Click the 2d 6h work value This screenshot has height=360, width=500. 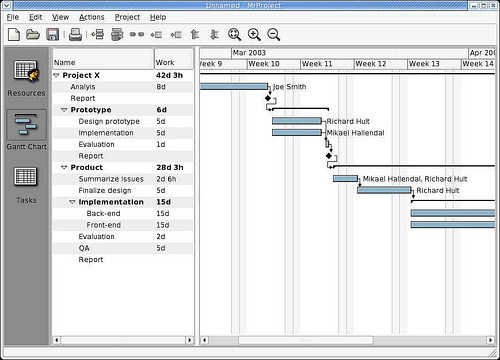pyautogui.click(x=166, y=179)
